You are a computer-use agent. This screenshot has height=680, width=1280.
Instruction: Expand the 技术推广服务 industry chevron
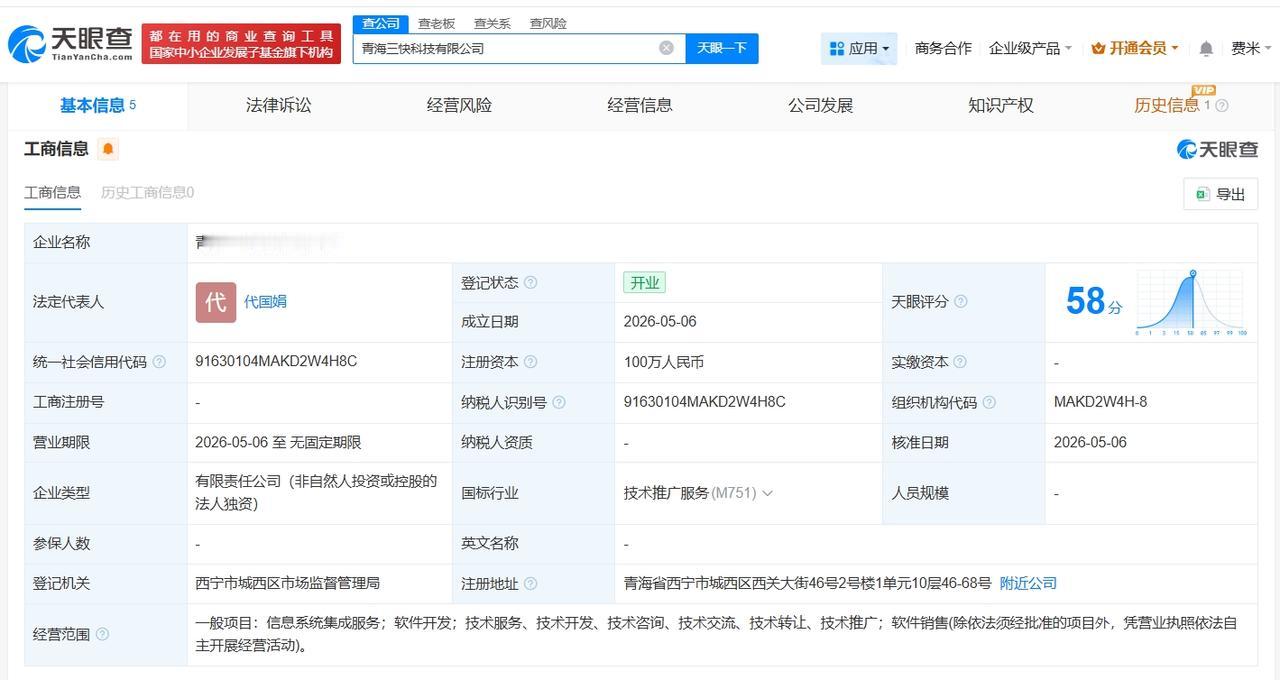[767, 493]
